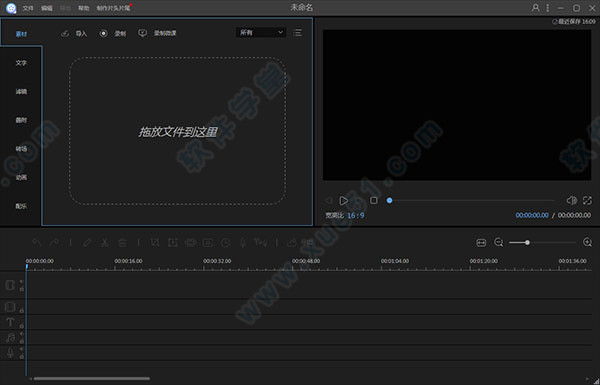Toggle the list view icon
This screenshot has height=385, width=600.
[x=297, y=33]
